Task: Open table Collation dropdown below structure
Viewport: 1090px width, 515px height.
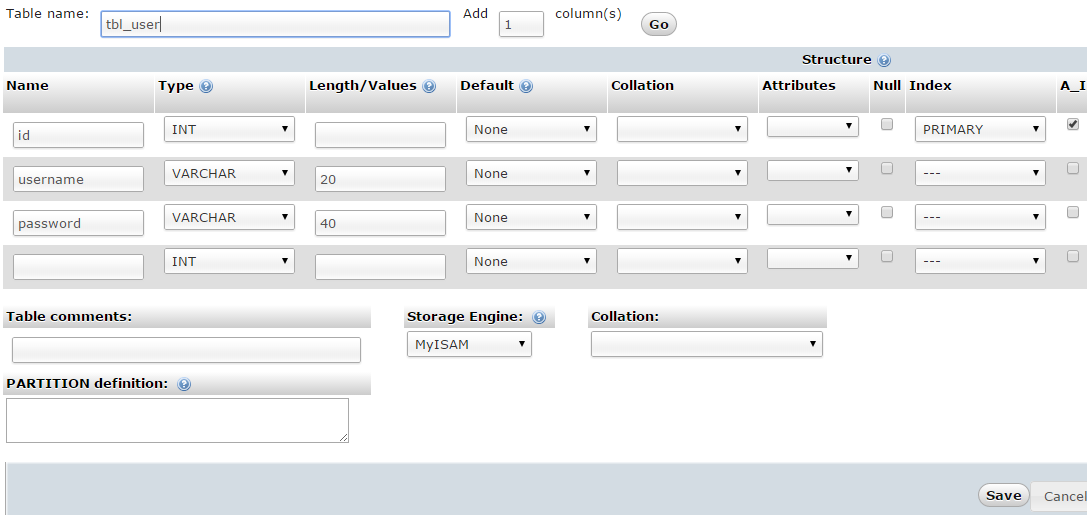Action: 706,344
